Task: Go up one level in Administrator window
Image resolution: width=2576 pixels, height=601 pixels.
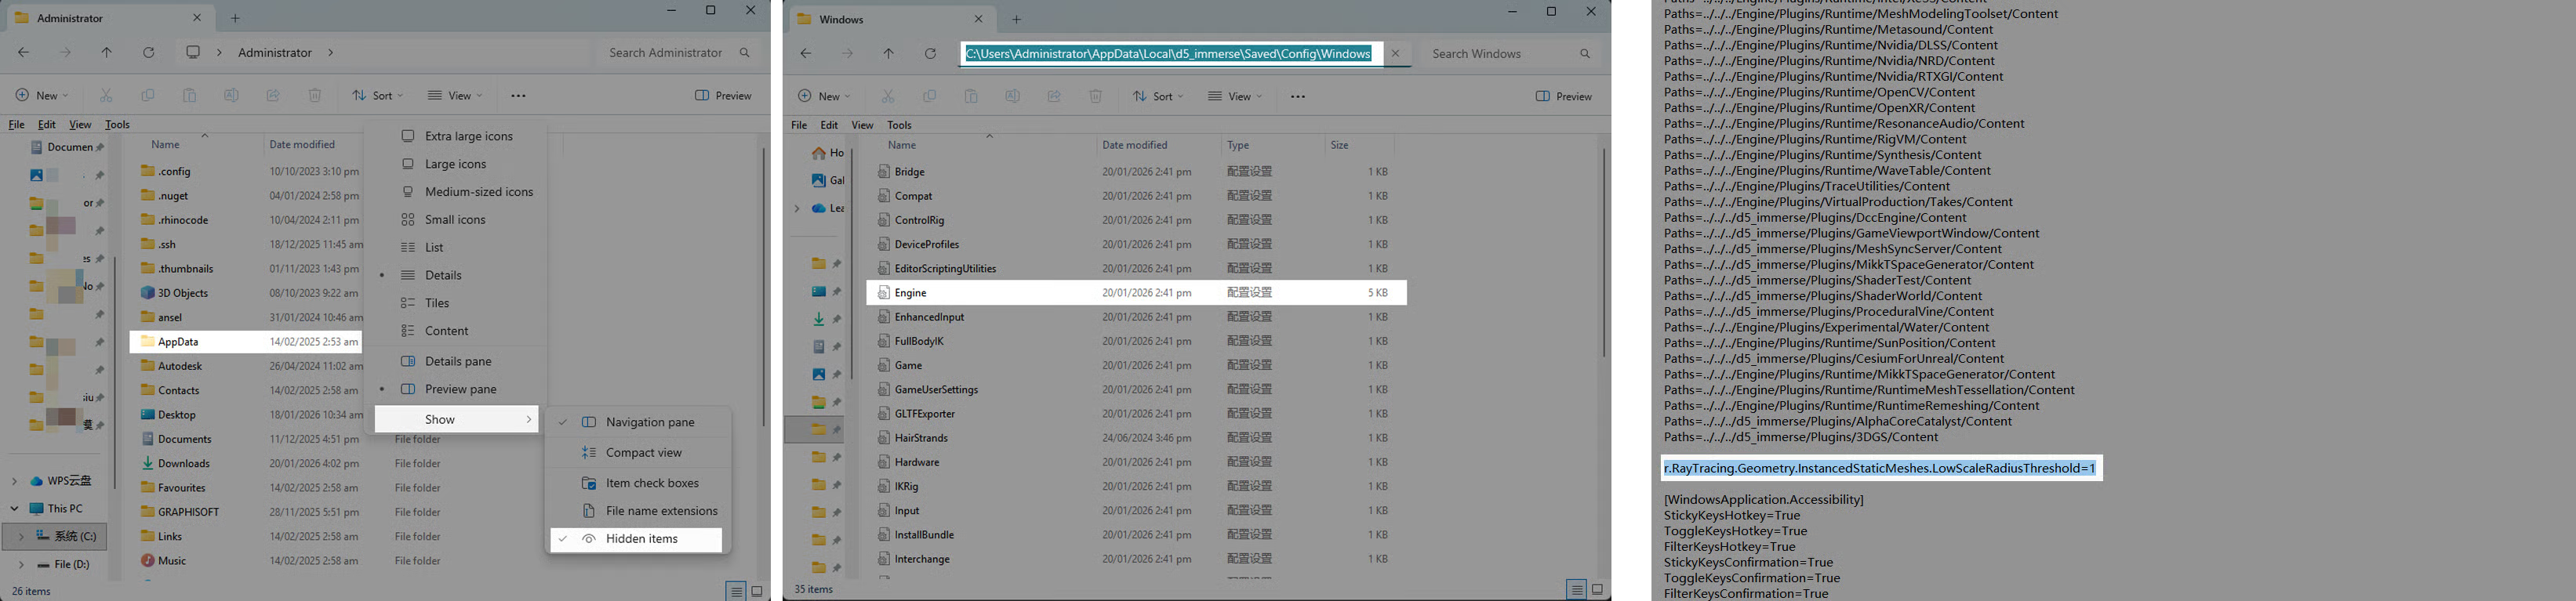Action: [x=107, y=53]
